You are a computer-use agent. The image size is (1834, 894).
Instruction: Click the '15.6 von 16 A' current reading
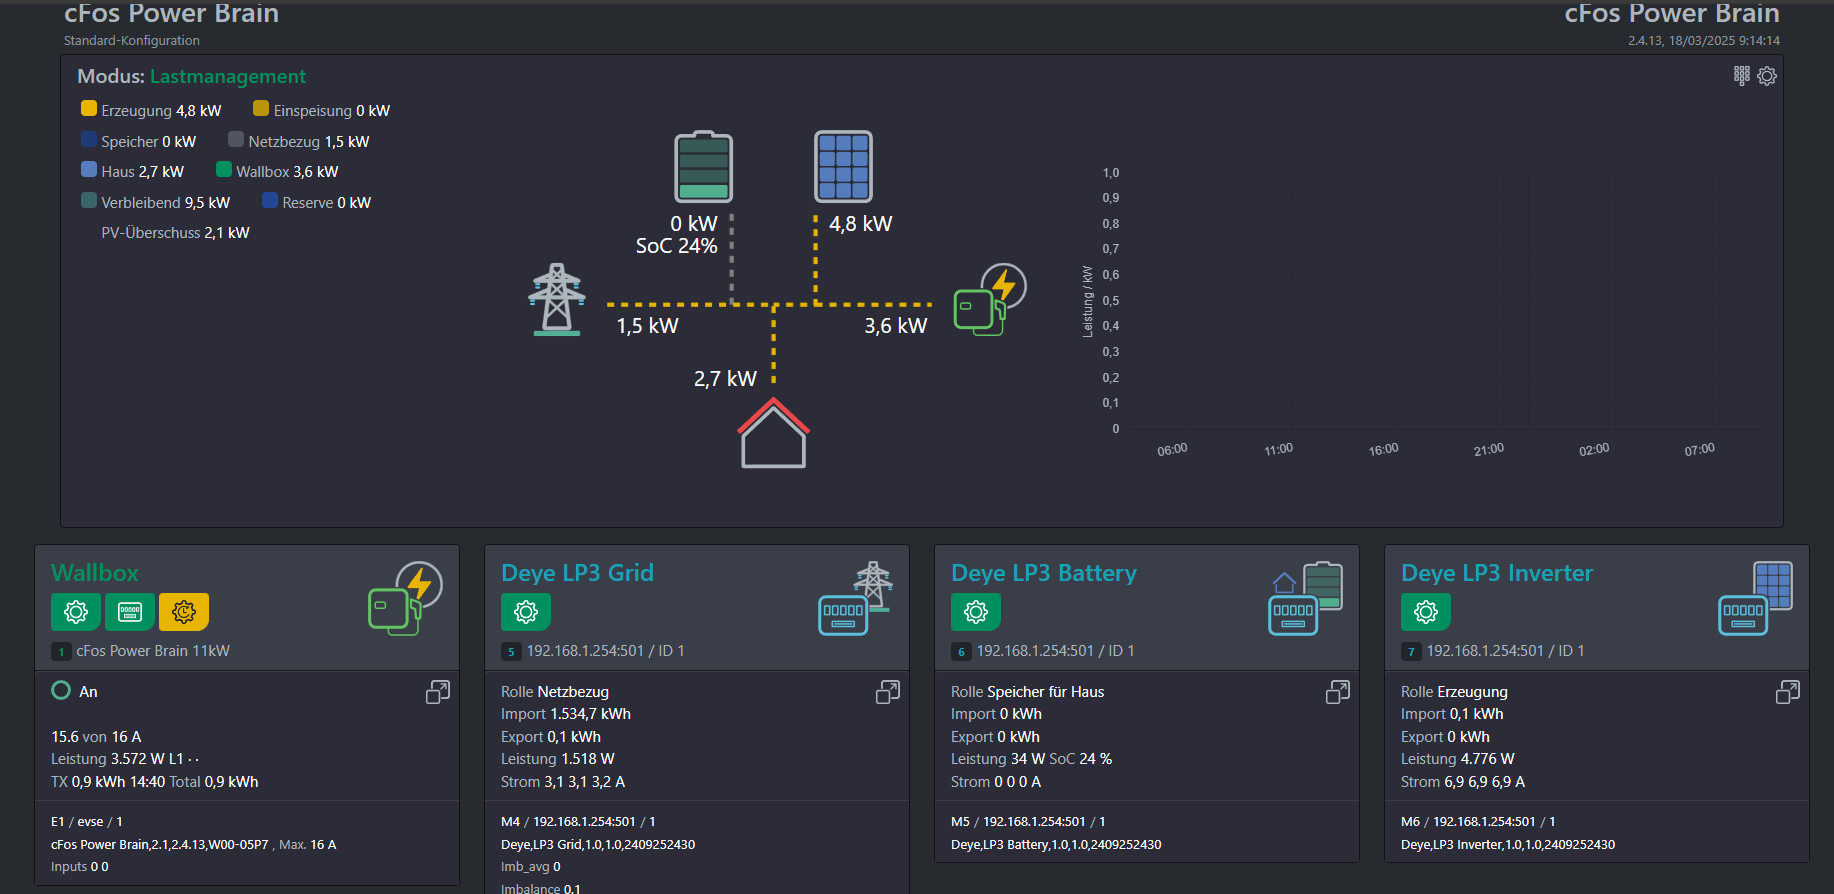96,737
